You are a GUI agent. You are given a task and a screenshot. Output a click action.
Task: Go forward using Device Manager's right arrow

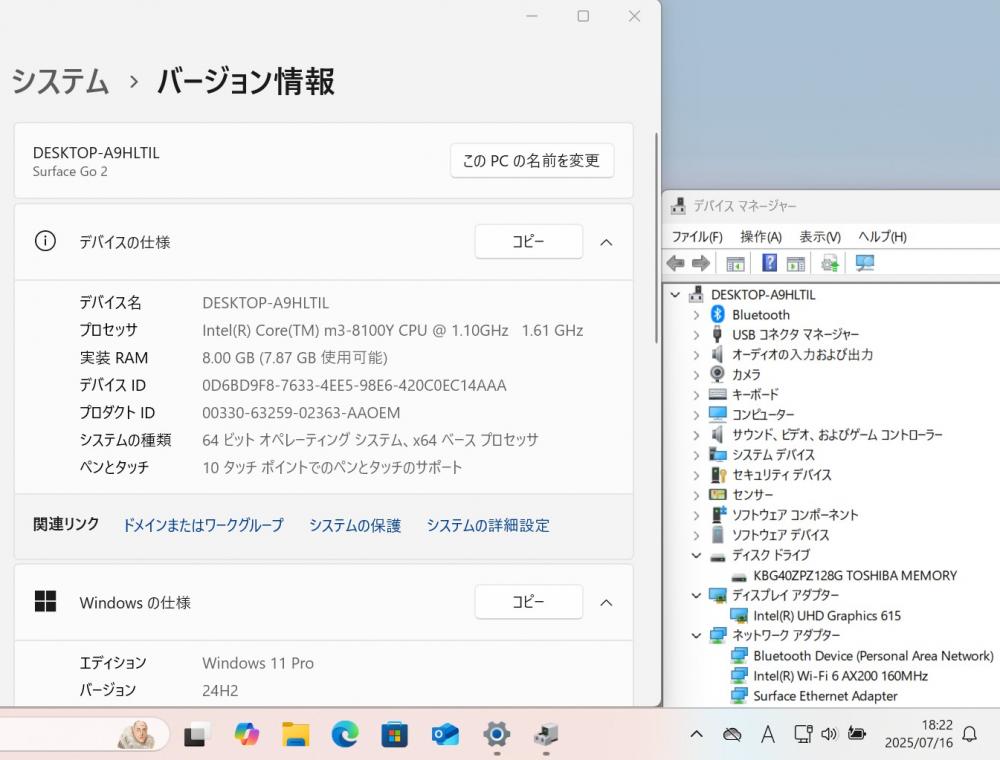tap(701, 263)
